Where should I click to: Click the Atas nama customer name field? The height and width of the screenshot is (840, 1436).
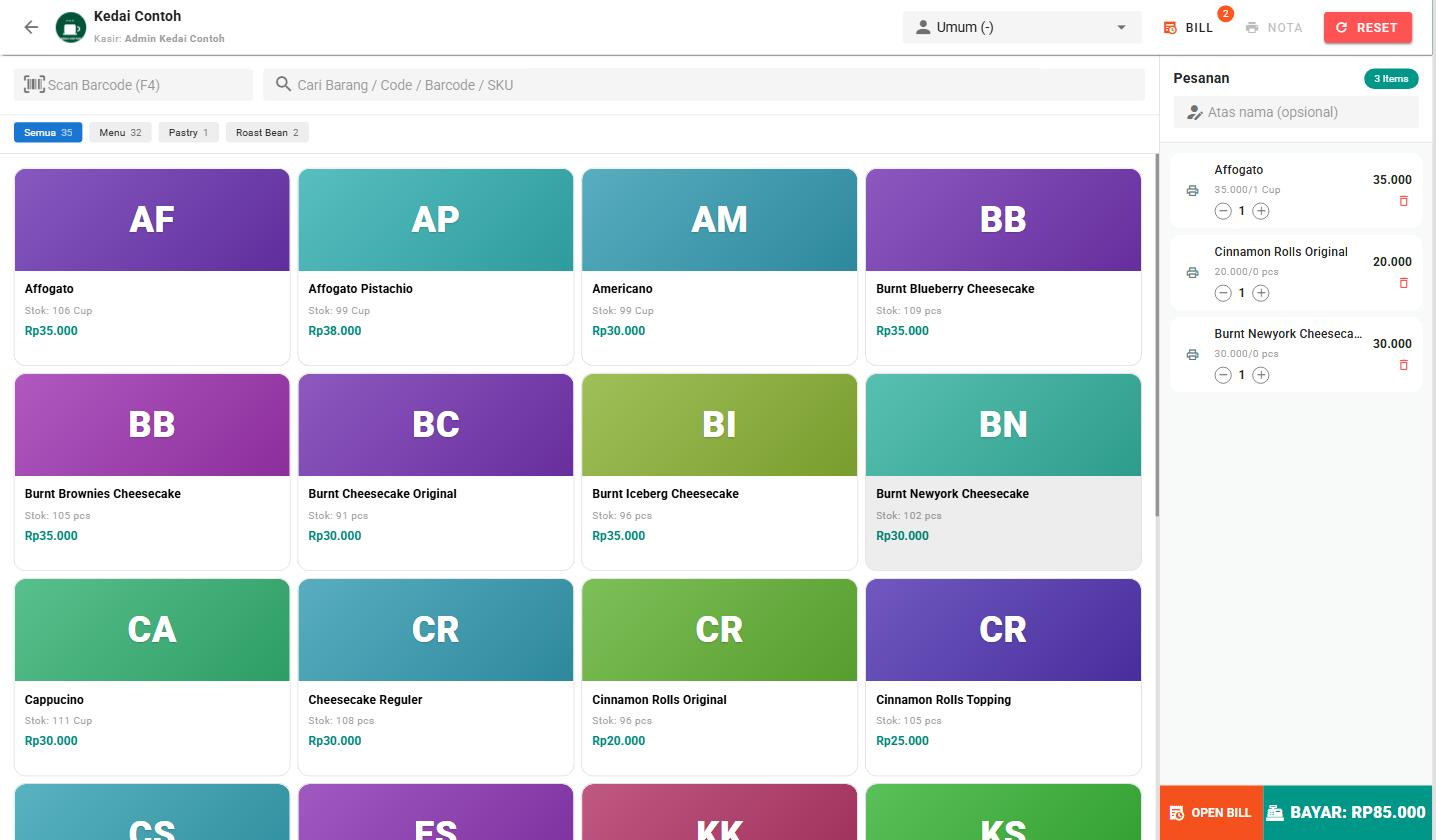[1296, 112]
